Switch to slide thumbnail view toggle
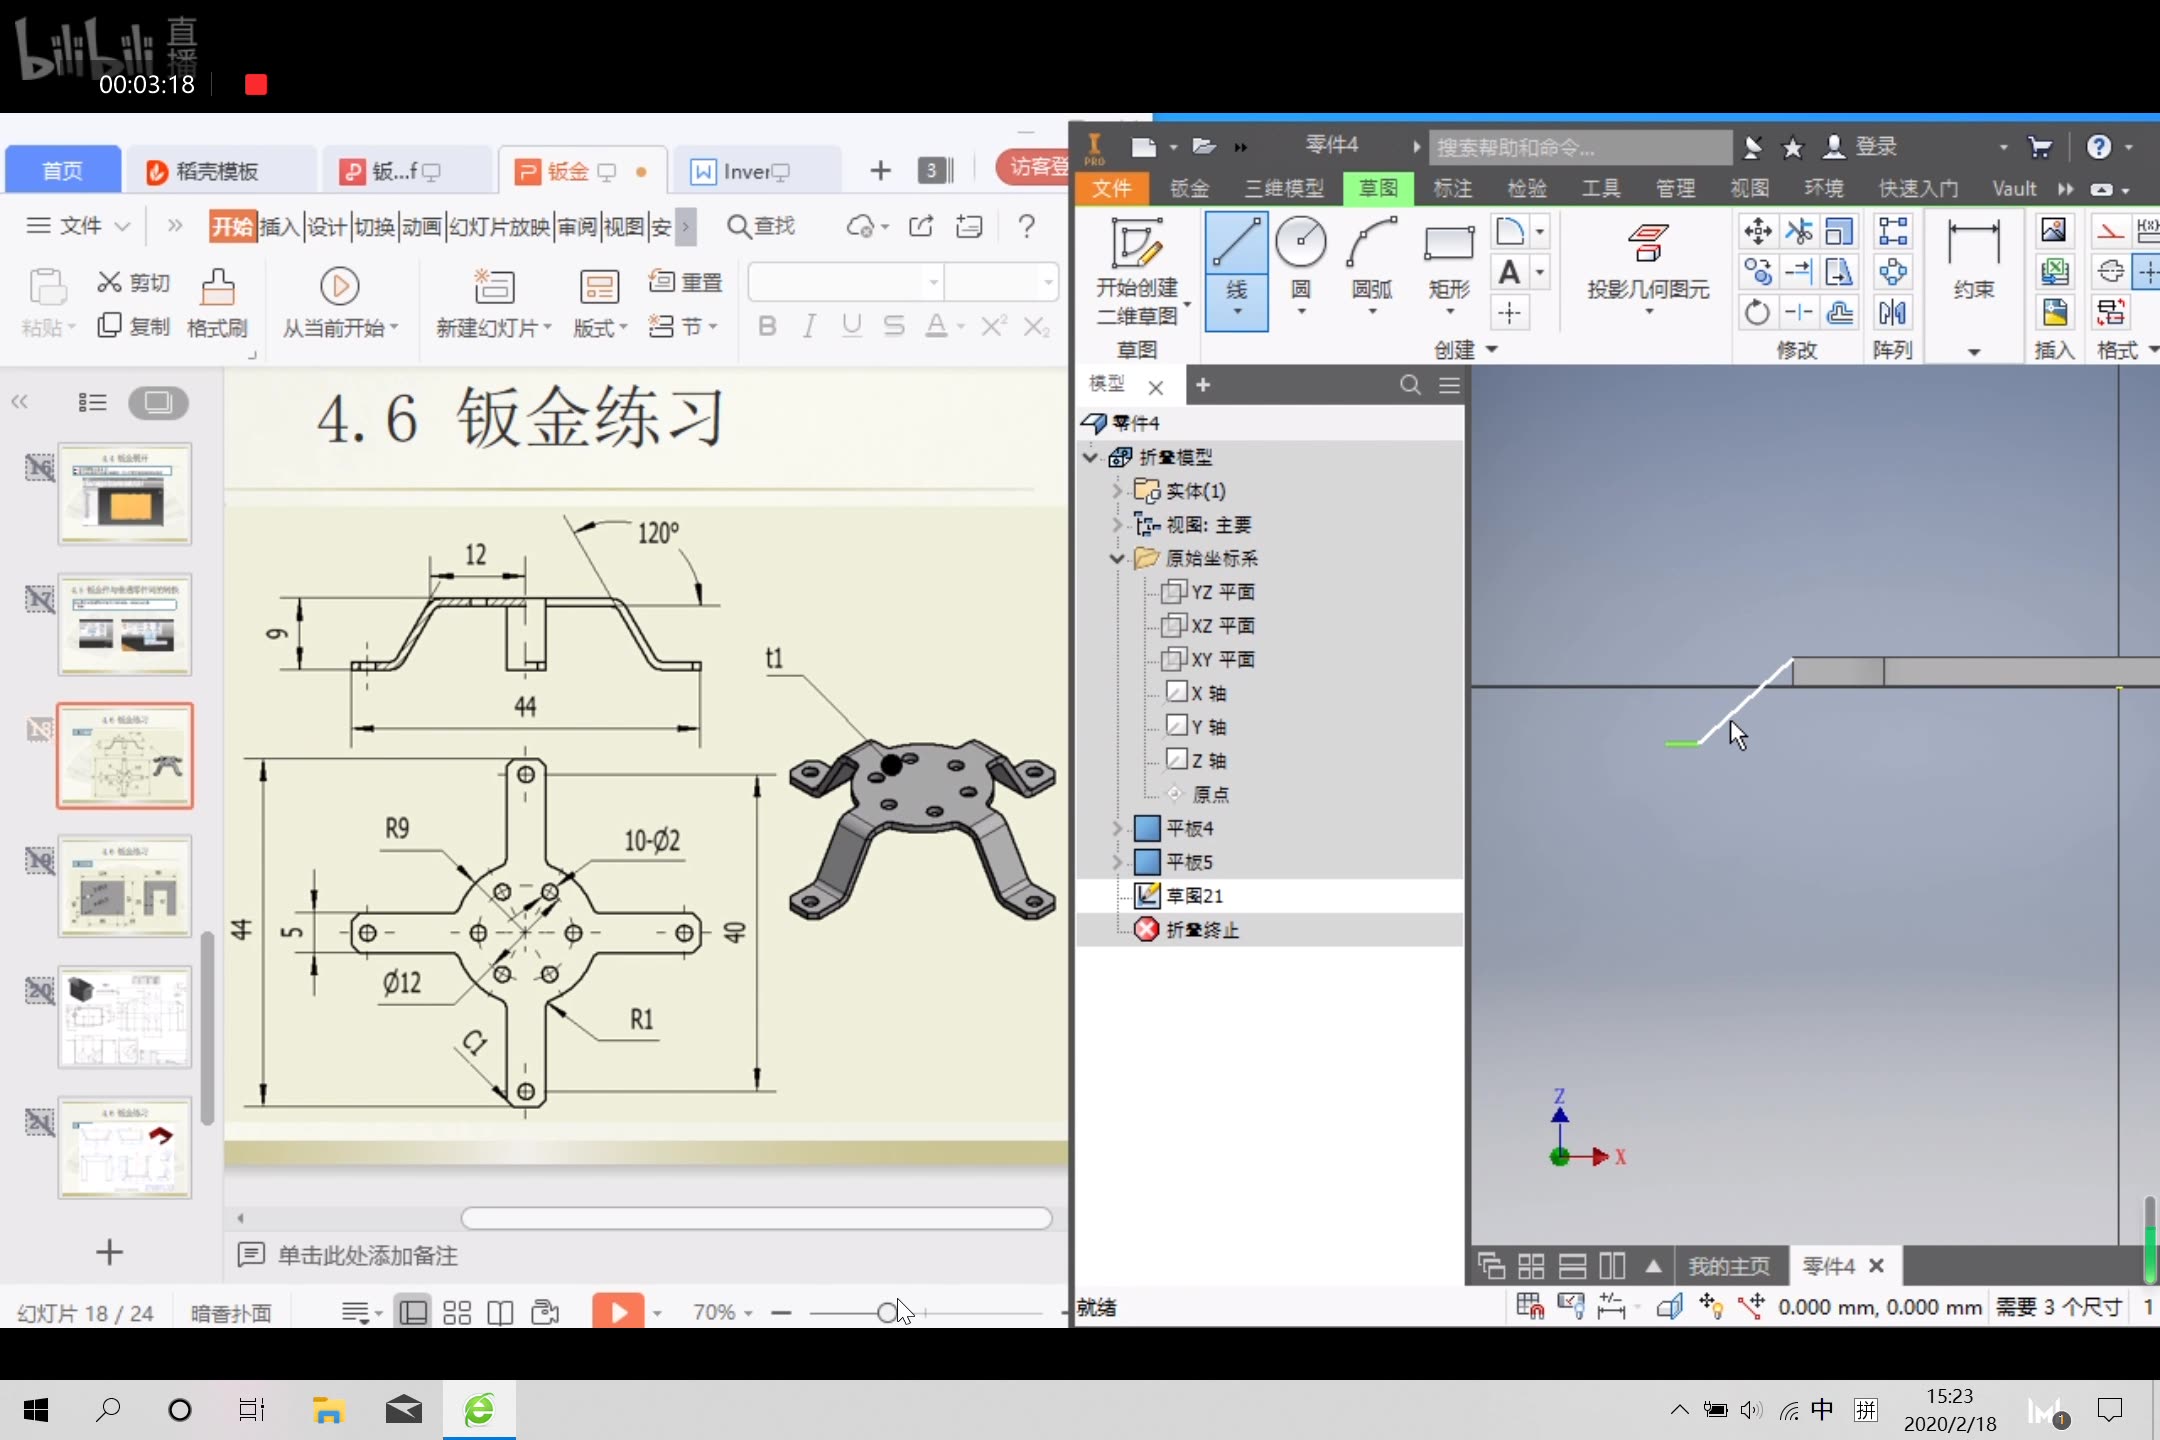This screenshot has height=1440, width=2160. (158, 402)
